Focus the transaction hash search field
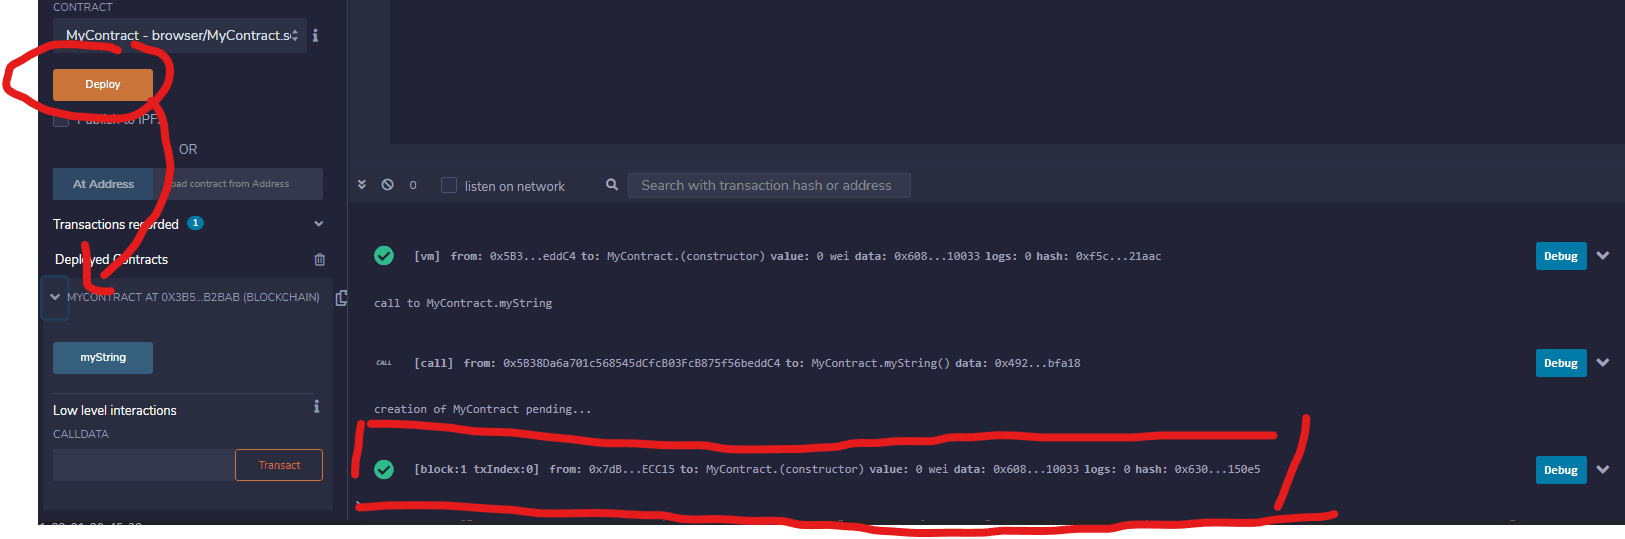Viewport: 1625px width, 539px height. [x=769, y=185]
